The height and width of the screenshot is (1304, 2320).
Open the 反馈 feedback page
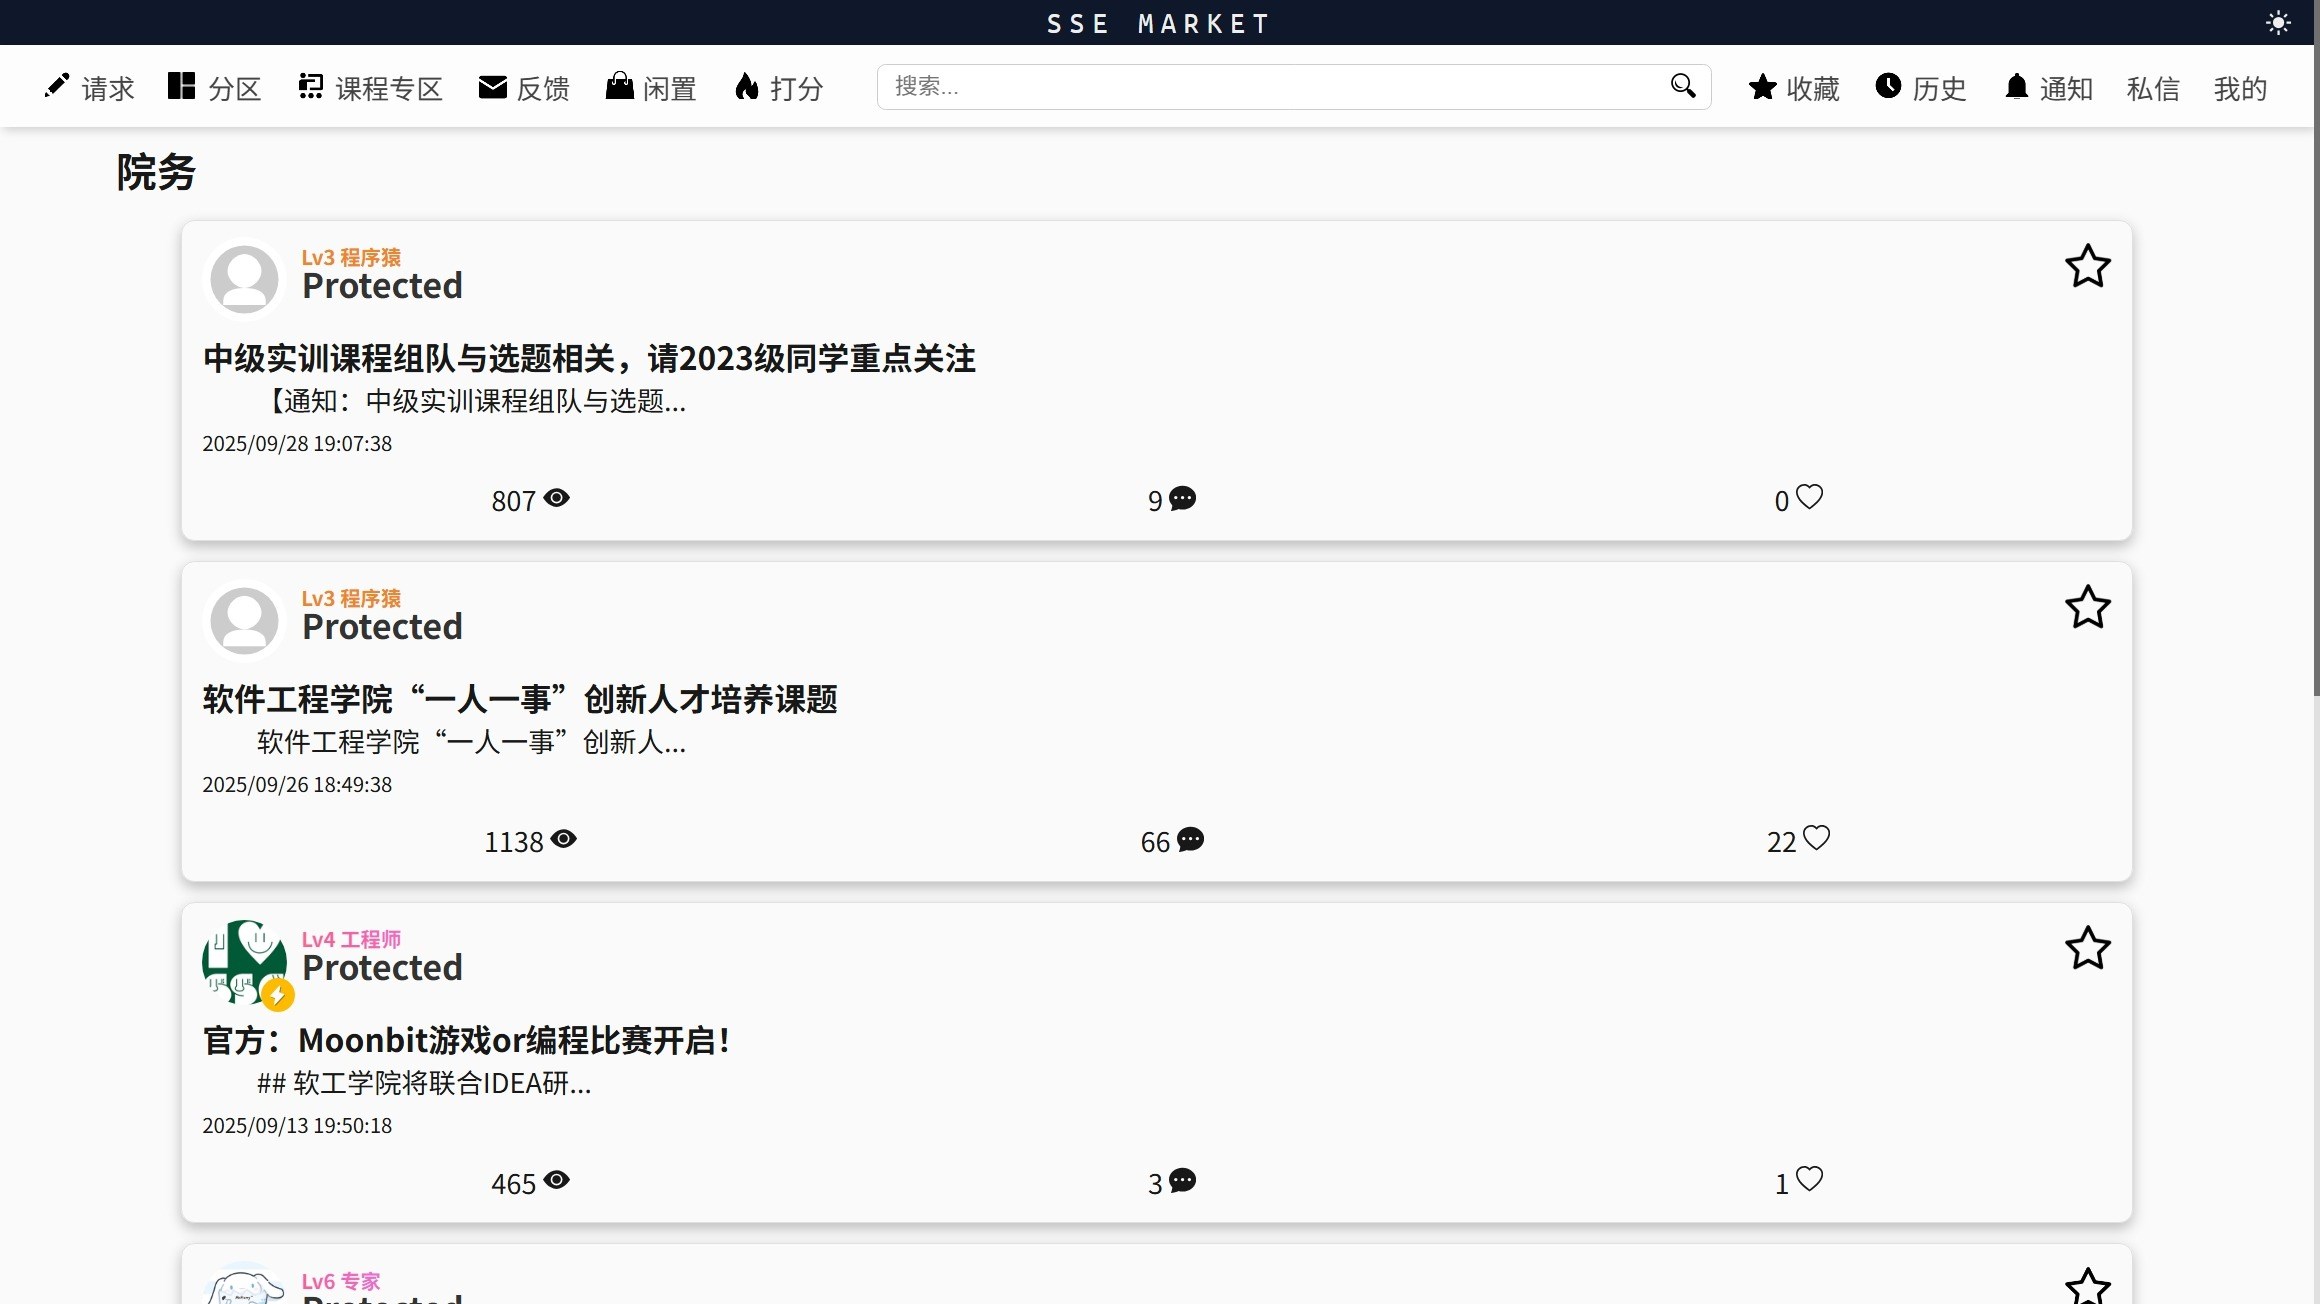click(524, 88)
